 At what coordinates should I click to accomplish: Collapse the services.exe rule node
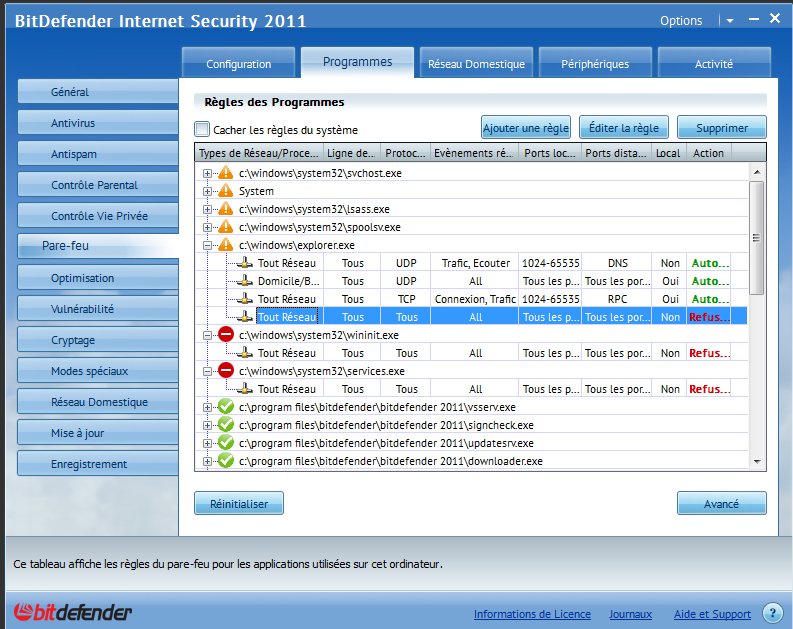tap(207, 372)
